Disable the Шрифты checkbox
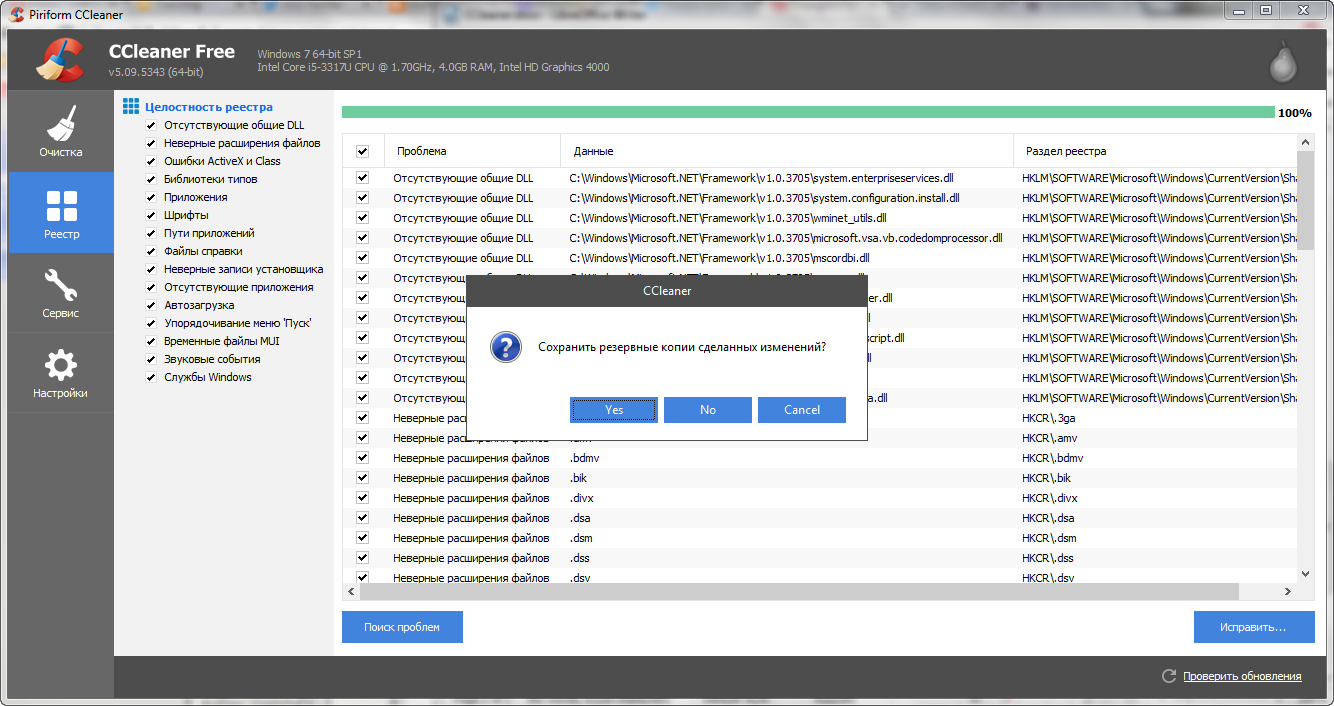The image size is (1334, 706). click(151, 215)
